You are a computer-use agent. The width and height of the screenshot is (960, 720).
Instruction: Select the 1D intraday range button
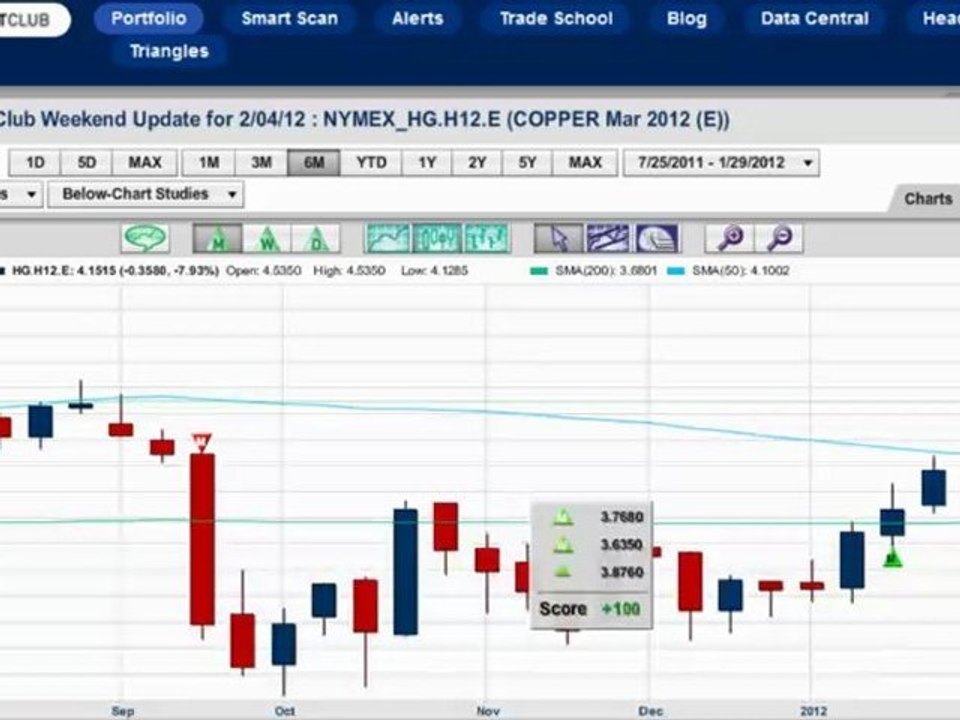coord(35,163)
